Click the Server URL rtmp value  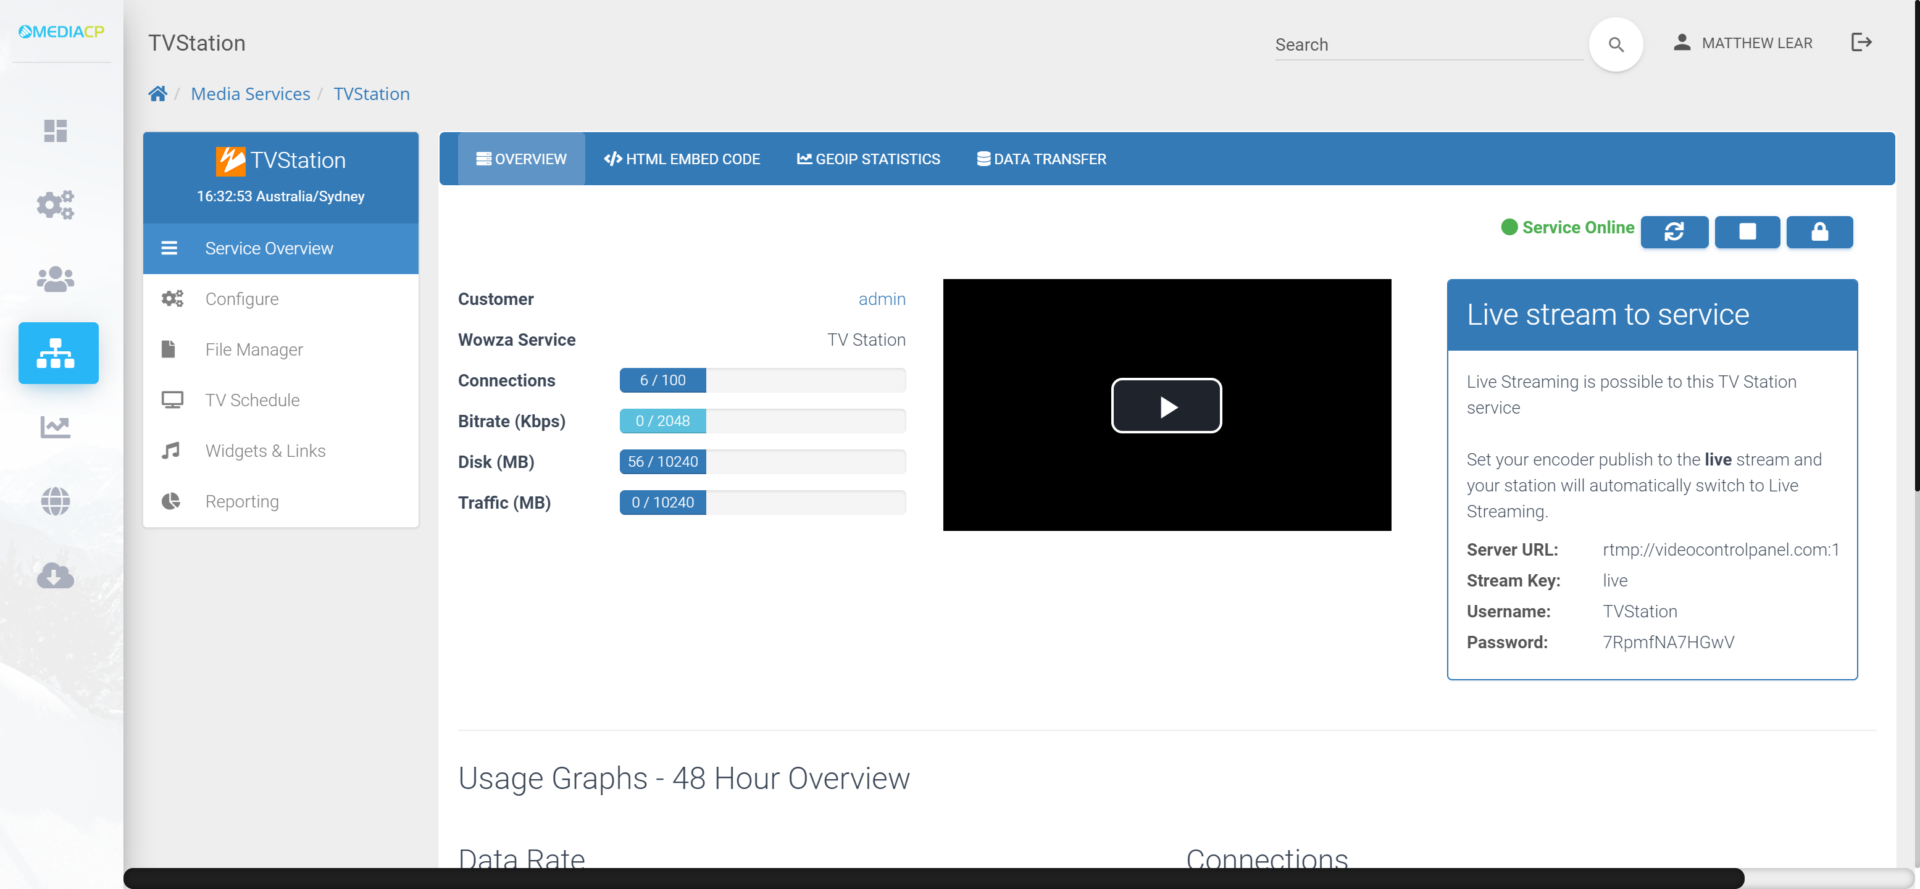click(1721, 550)
